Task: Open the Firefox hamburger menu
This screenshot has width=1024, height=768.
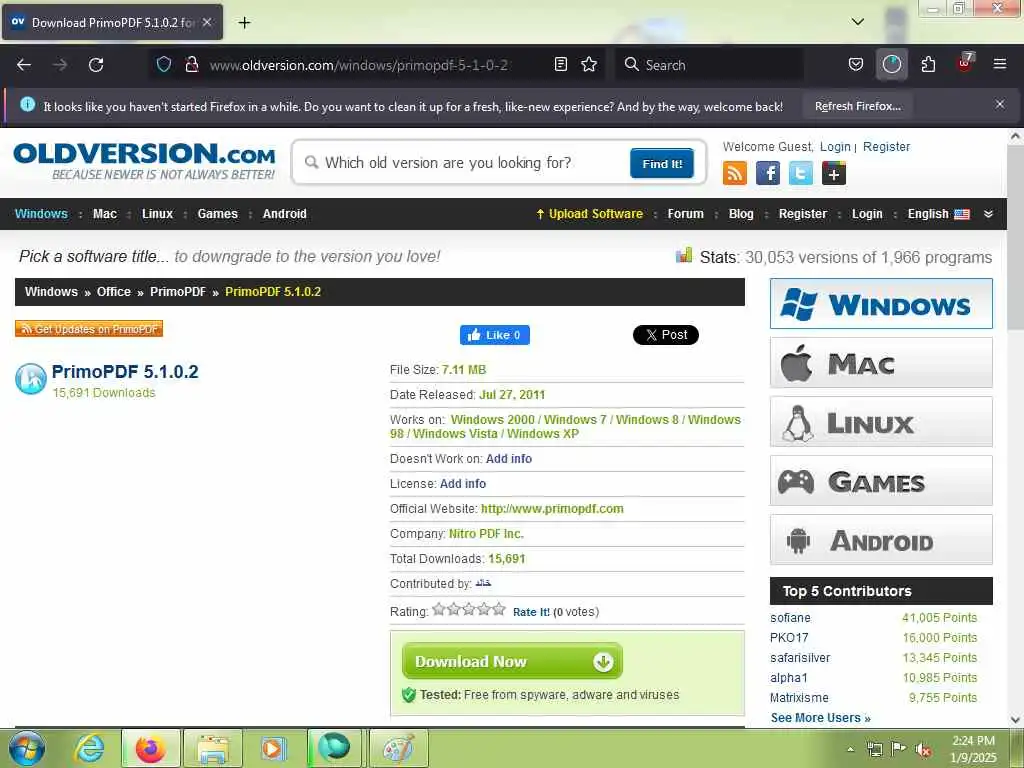Action: pyautogui.click(x=1000, y=64)
